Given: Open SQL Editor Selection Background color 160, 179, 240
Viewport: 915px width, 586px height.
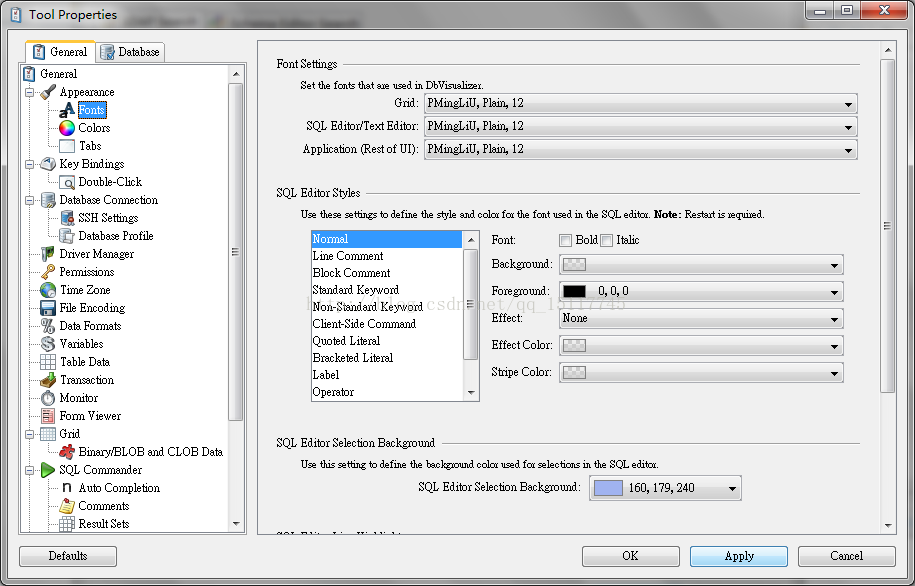Looking at the screenshot, I should (665, 488).
